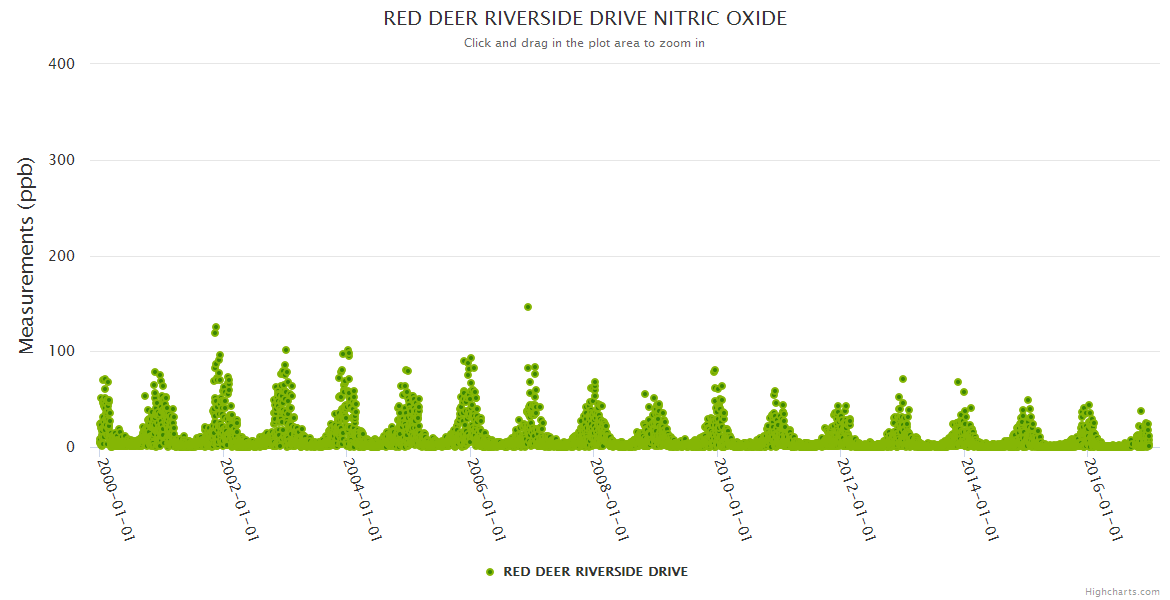Select the highest outlier point near 146 ppb

click(x=528, y=307)
